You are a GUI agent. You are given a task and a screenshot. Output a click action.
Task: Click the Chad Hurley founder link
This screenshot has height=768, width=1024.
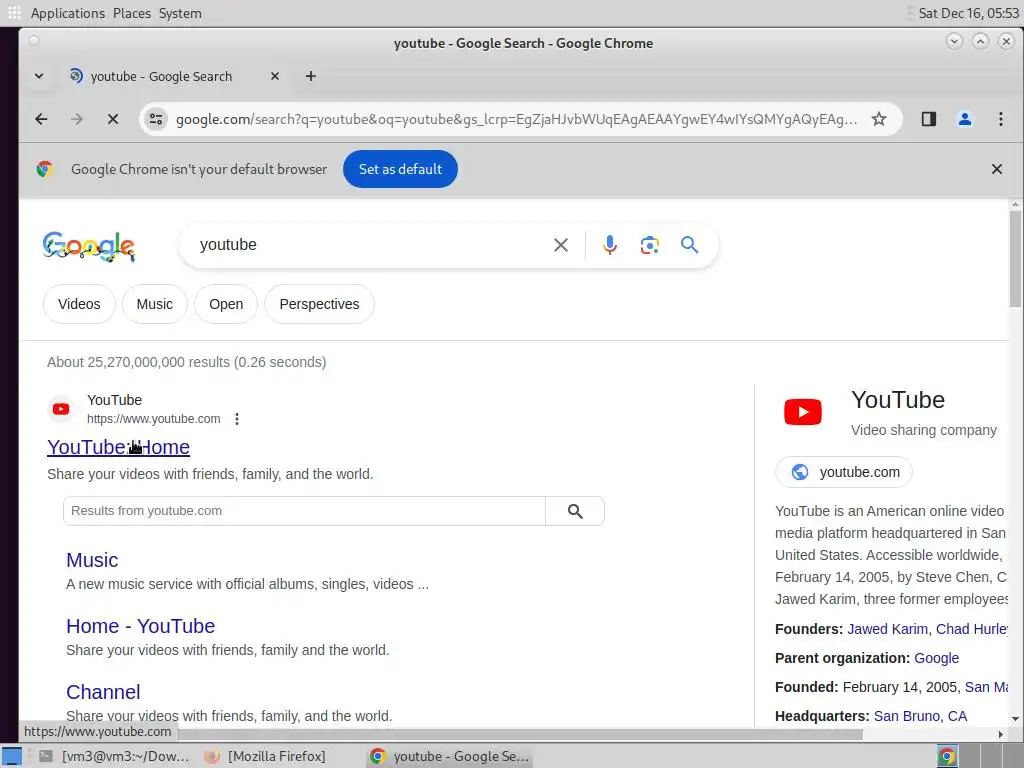[972, 630]
